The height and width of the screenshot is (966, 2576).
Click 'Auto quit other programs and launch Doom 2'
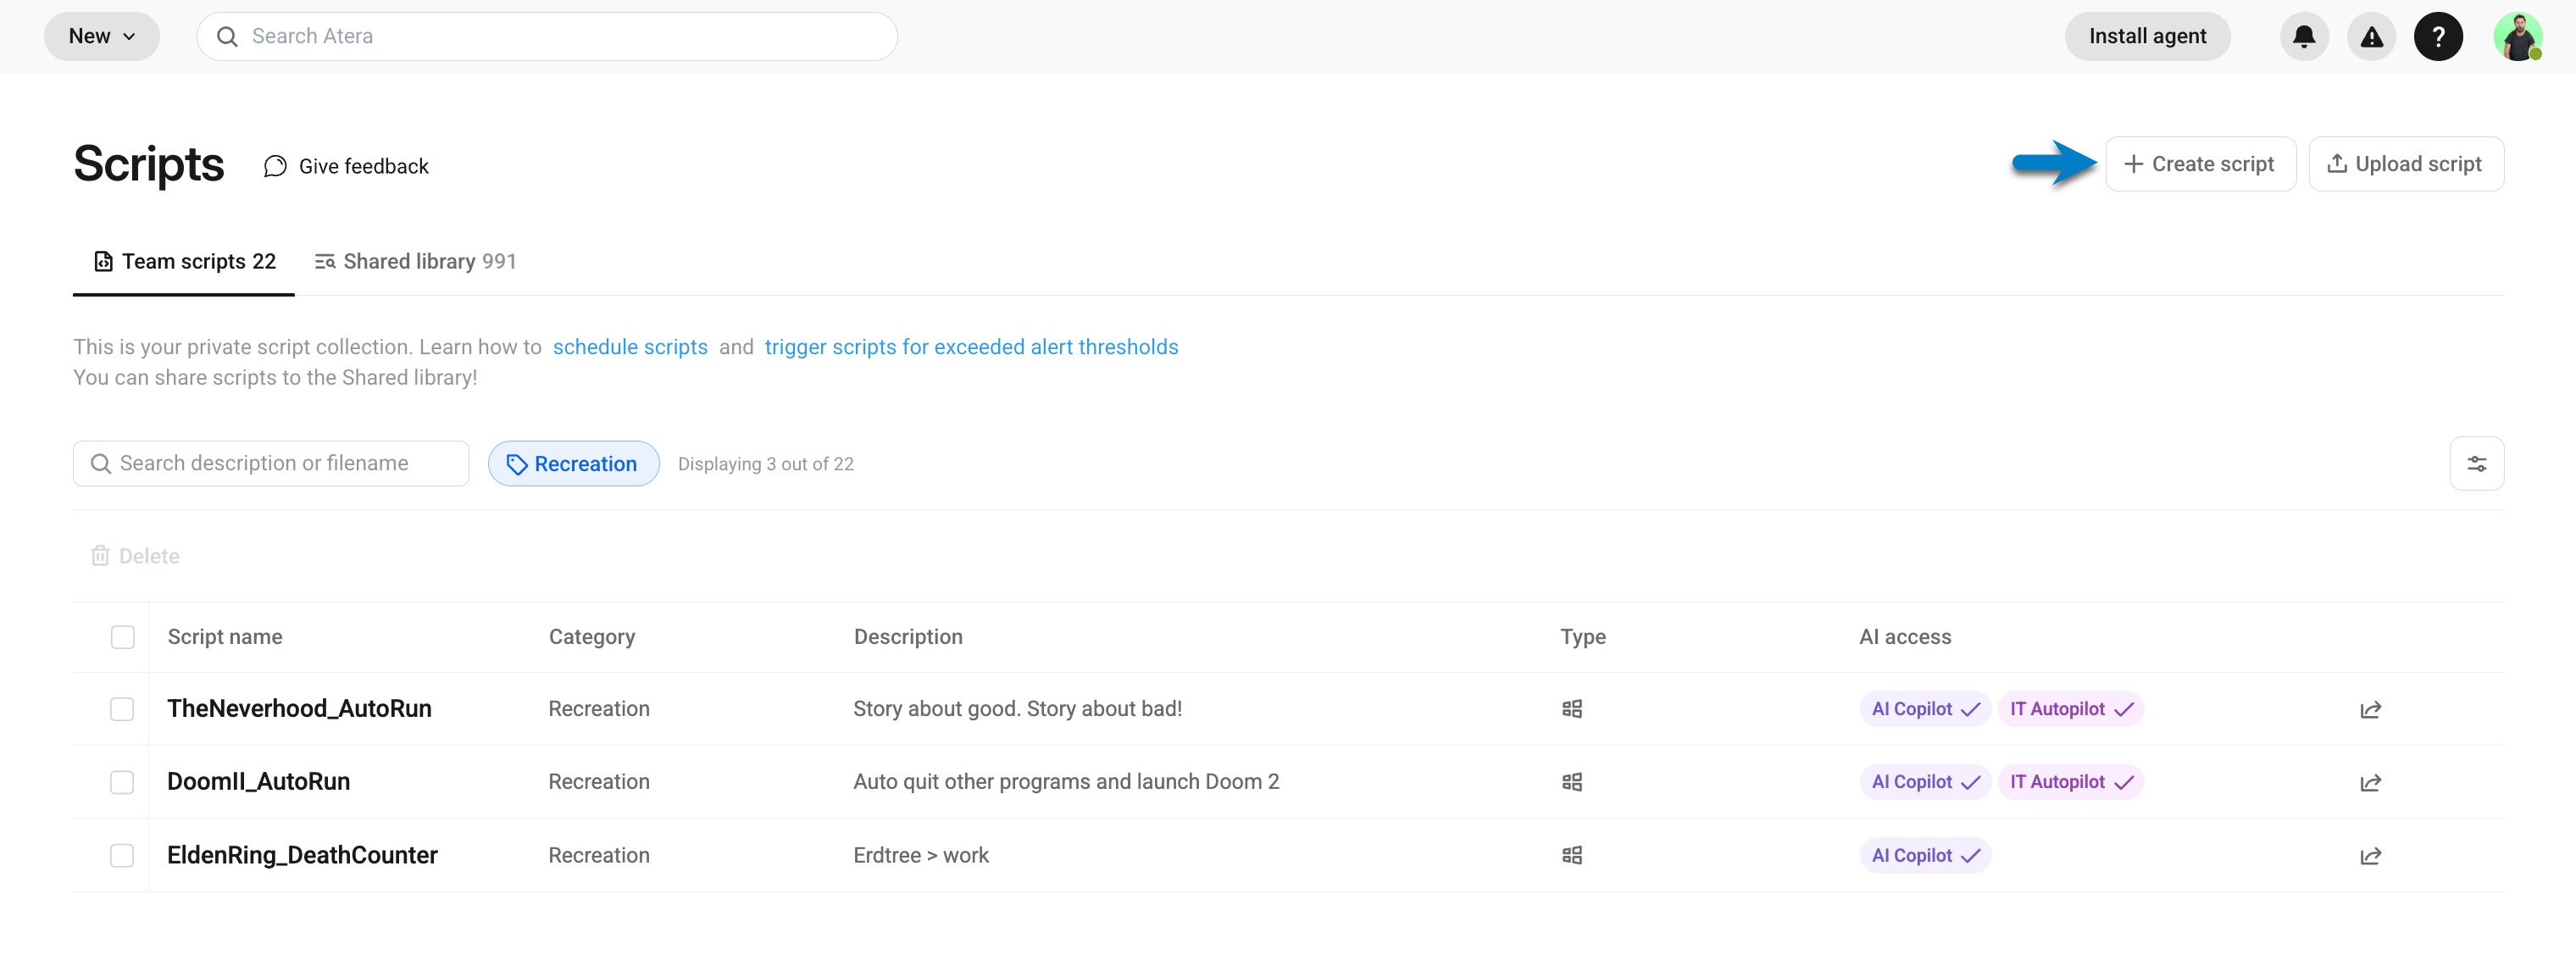(x=1066, y=782)
